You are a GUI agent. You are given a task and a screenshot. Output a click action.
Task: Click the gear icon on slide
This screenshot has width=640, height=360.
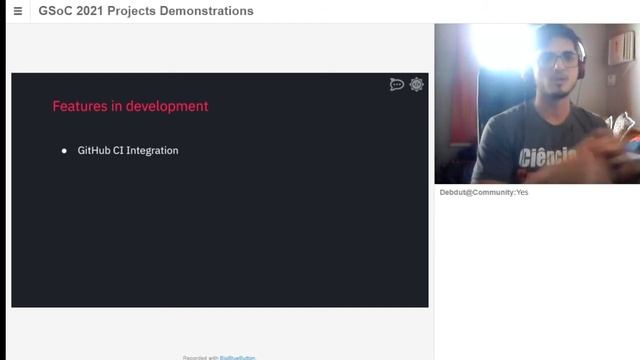pos(416,84)
